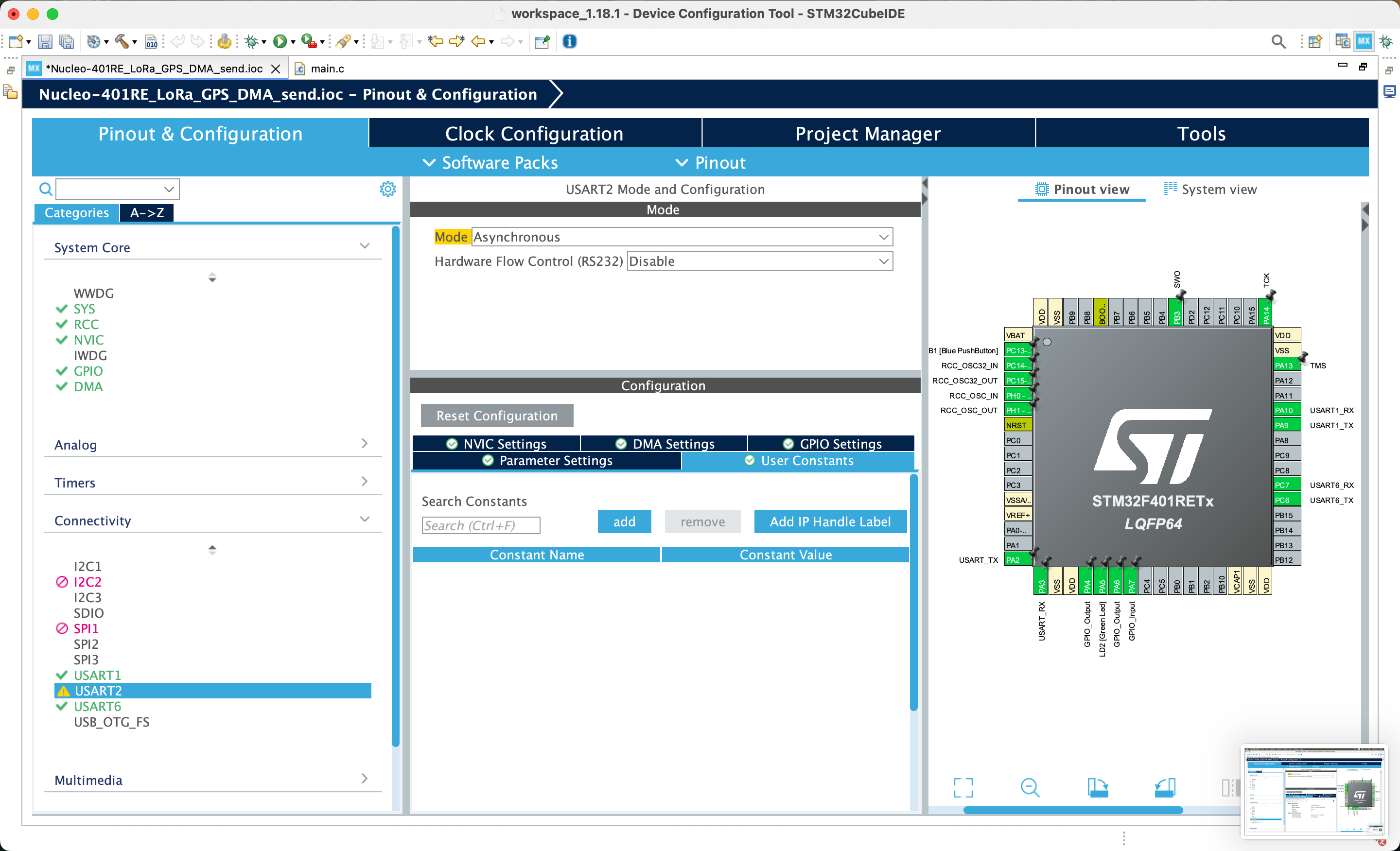Open the DMA Settings tab
The width and height of the screenshot is (1400, 851).
(664, 444)
